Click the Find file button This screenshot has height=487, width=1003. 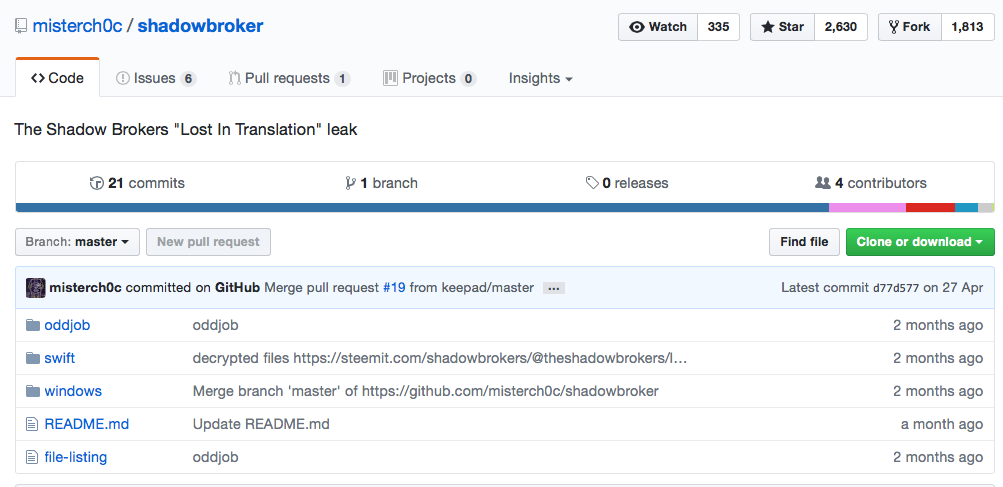coord(804,242)
